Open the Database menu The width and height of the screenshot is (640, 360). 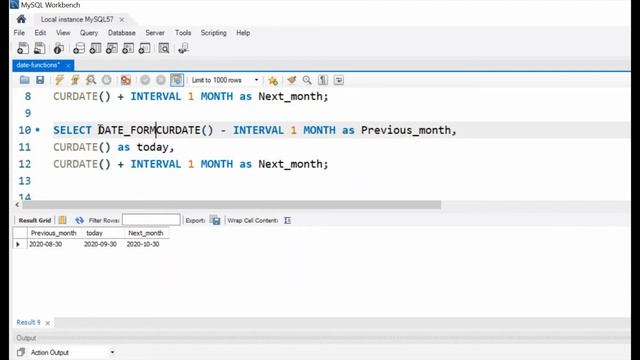[122, 33]
